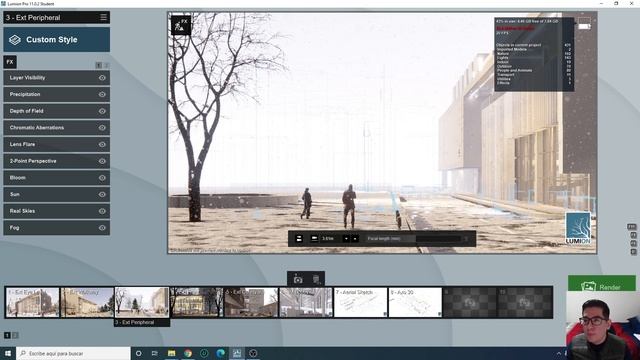This screenshot has height=360, width=640.
Task: Toggle the Depth of Field eye icon
Action: (102, 111)
